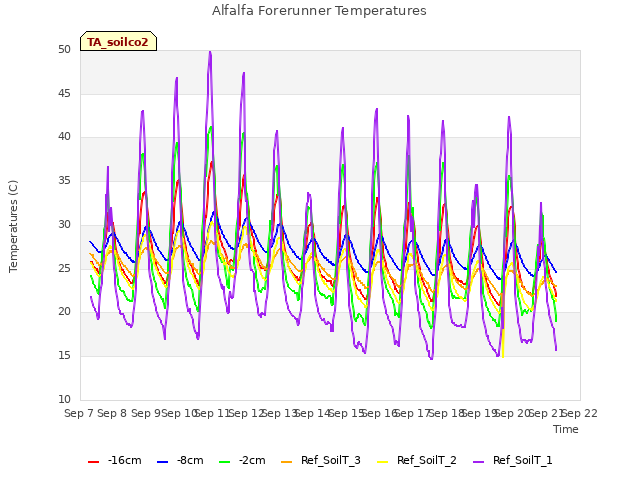Click the red -16cm legend swatch
640x480 pixels.
pyautogui.click(x=93, y=462)
